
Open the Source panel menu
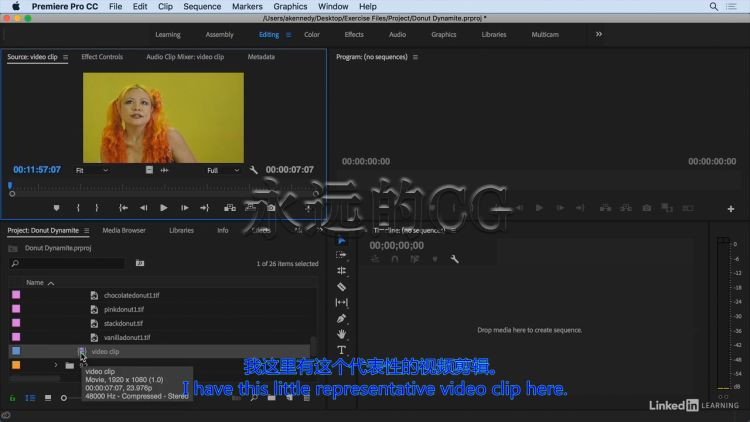[66, 57]
